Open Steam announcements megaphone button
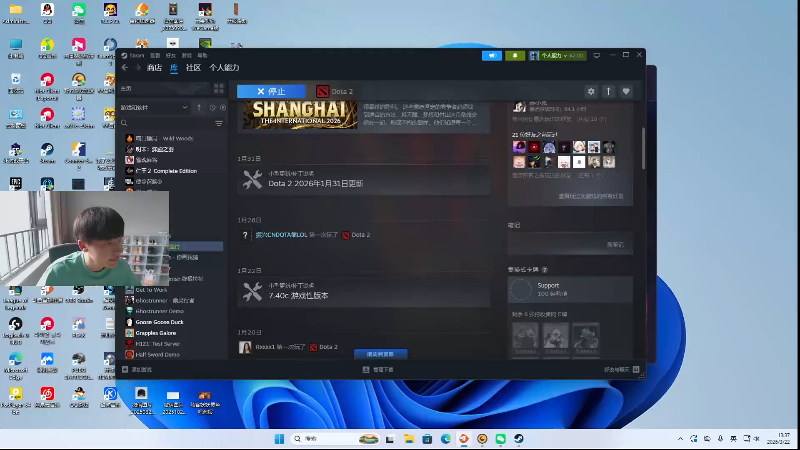800x450 pixels. [492, 55]
